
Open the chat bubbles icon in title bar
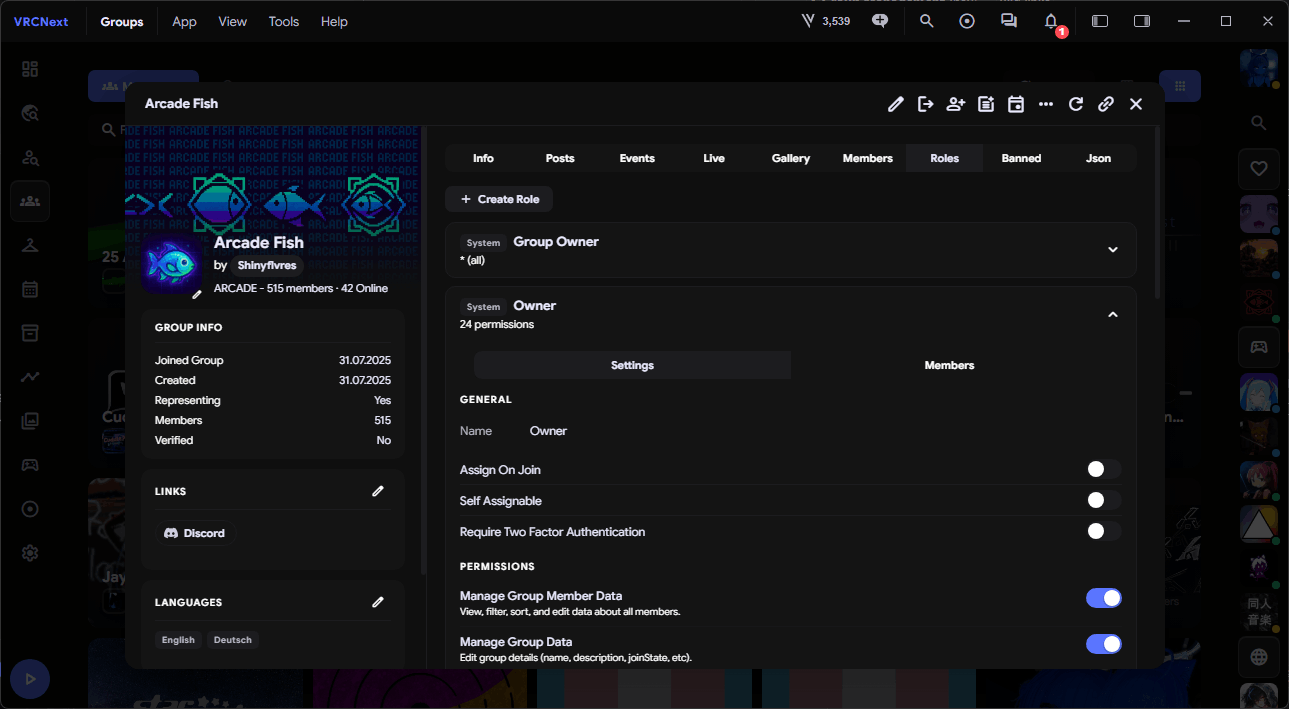point(1009,21)
